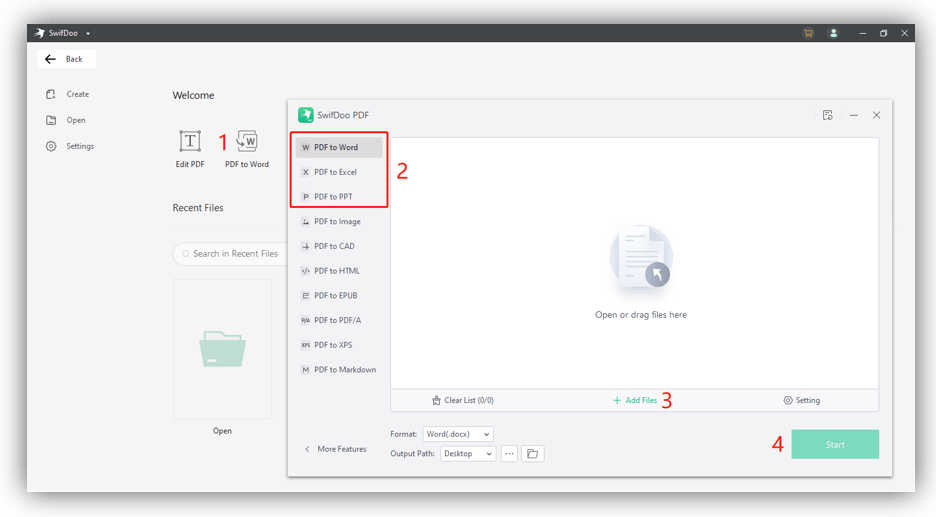The width and height of the screenshot is (936, 517).
Task: Open the output folder icon button
Action: [x=532, y=454]
